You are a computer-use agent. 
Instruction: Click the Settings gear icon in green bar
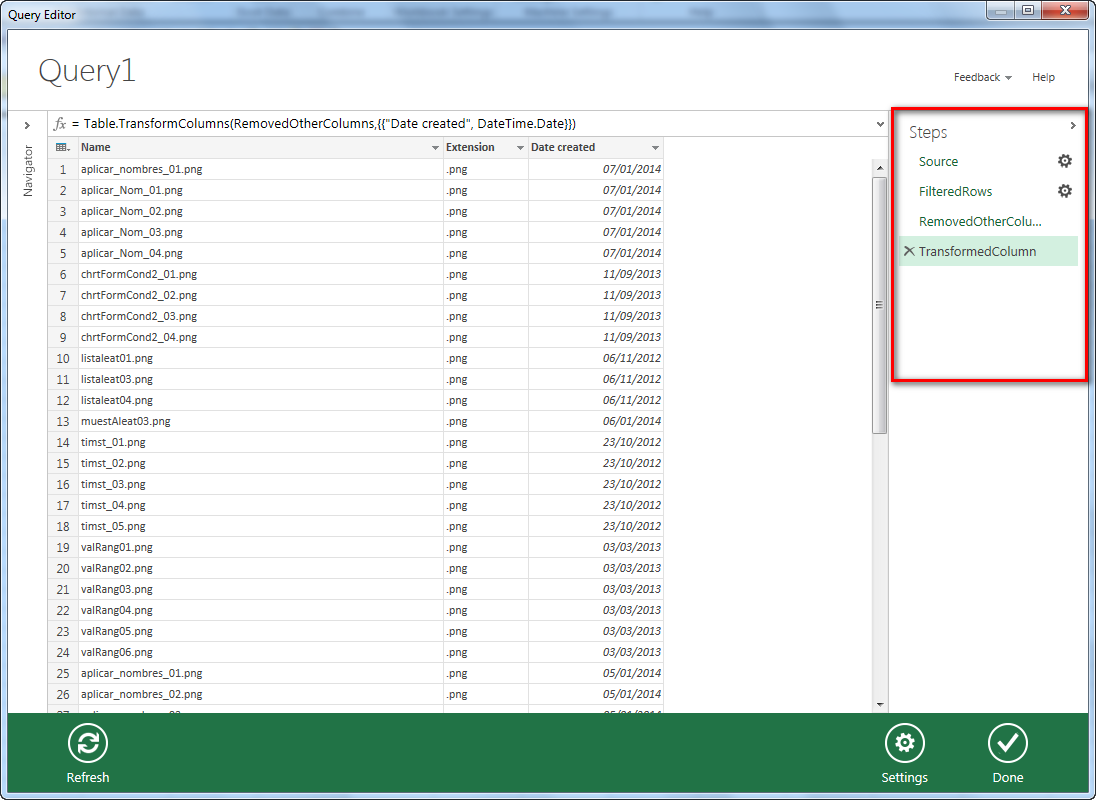coord(904,743)
